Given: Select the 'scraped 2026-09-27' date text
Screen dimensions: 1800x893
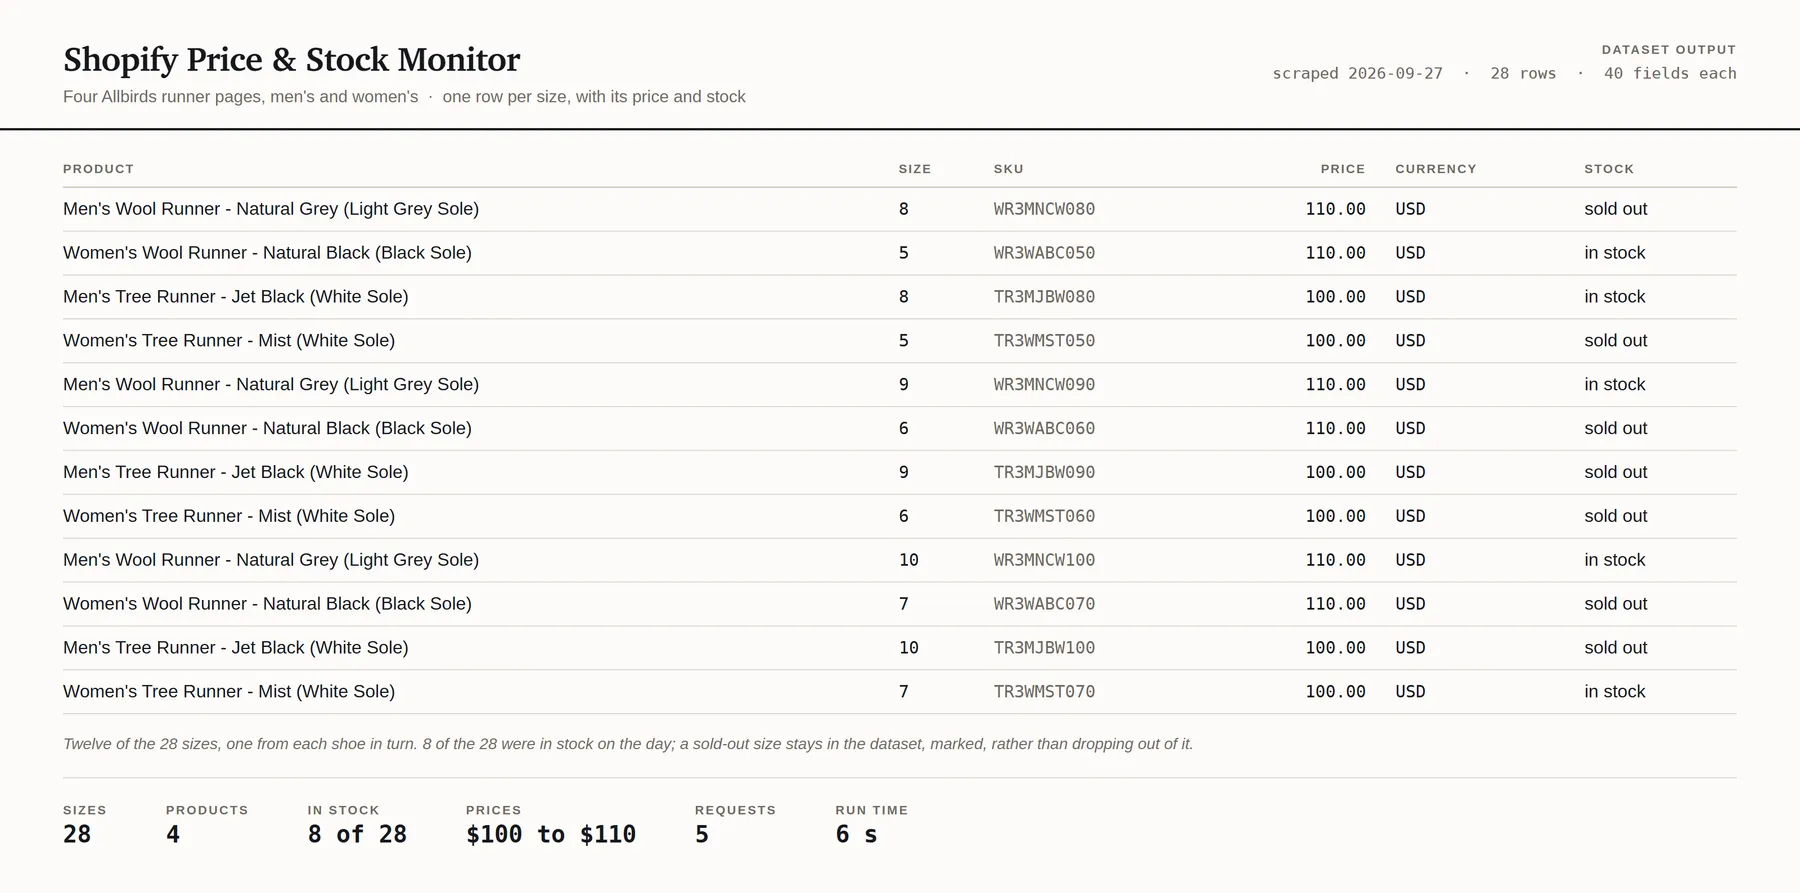Looking at the screenshot, I should point(1357,73).
